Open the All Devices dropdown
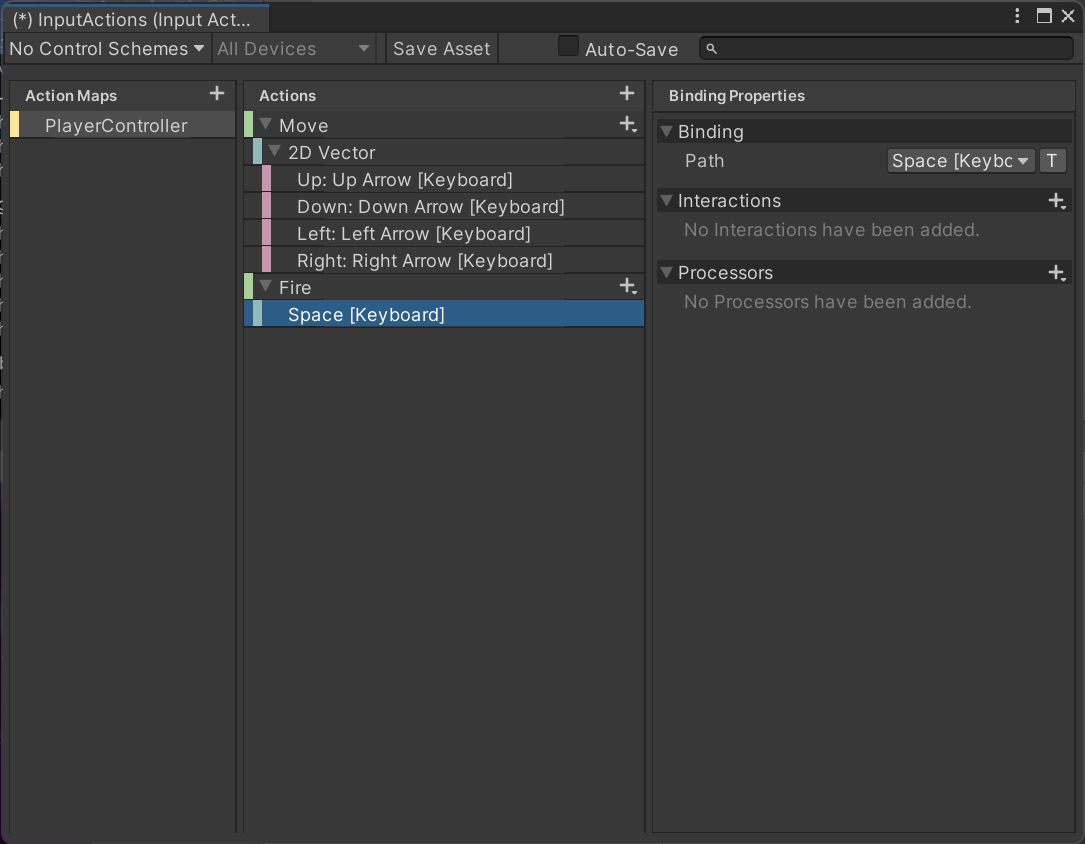The height and width of the screenshot is (844, 1085). 293,48
